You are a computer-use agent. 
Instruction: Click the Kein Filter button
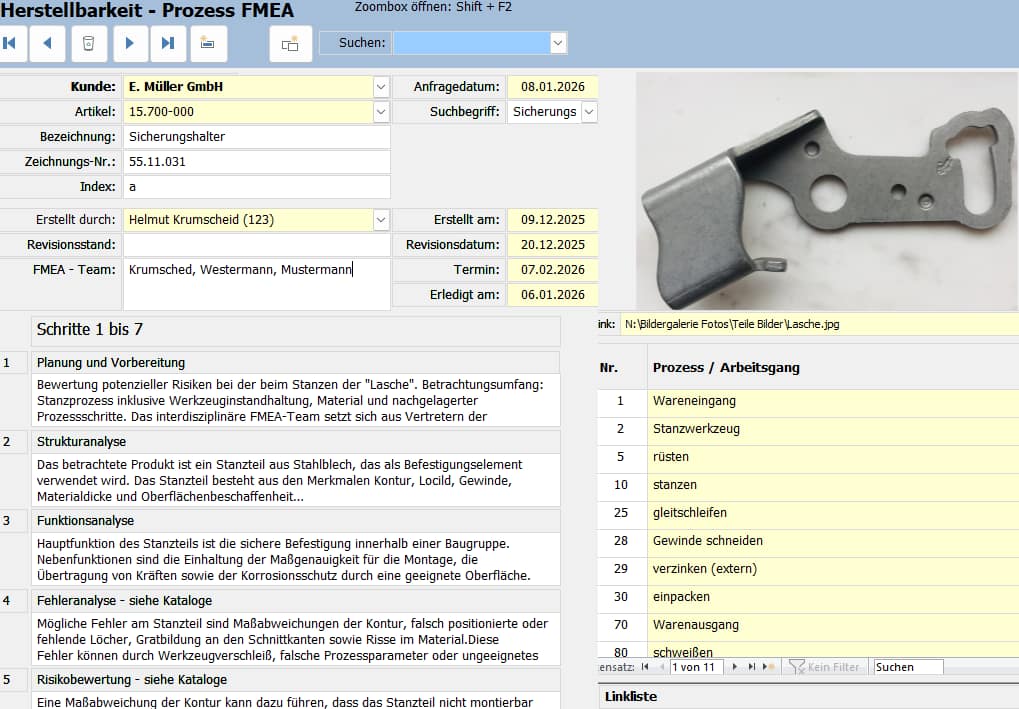825,667
